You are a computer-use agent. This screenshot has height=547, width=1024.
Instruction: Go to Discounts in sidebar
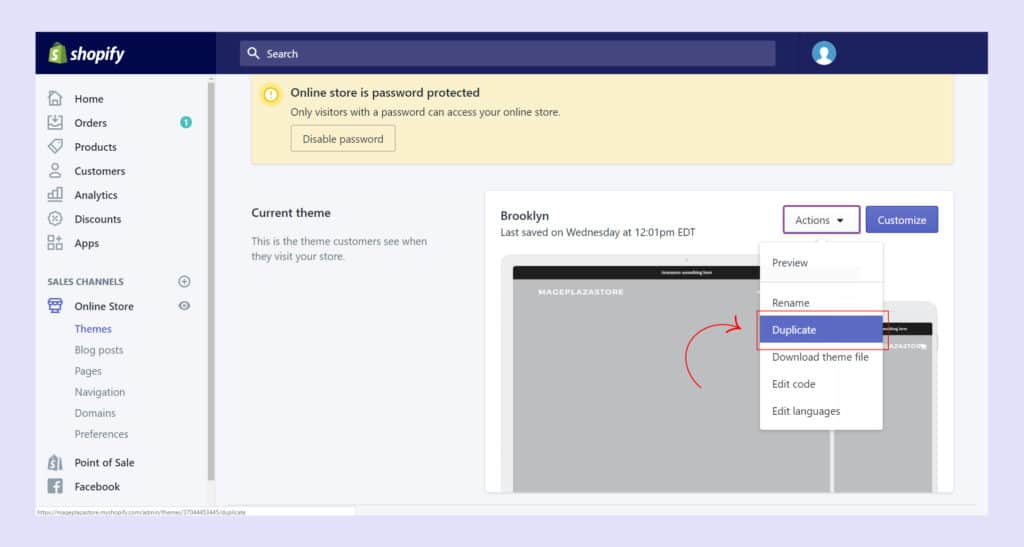[x=97, y=219]
